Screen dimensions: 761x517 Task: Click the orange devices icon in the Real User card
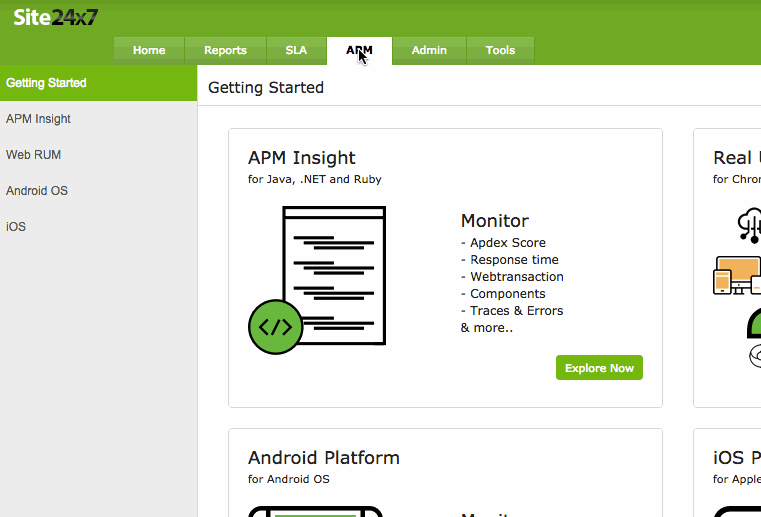coord(738,275)
